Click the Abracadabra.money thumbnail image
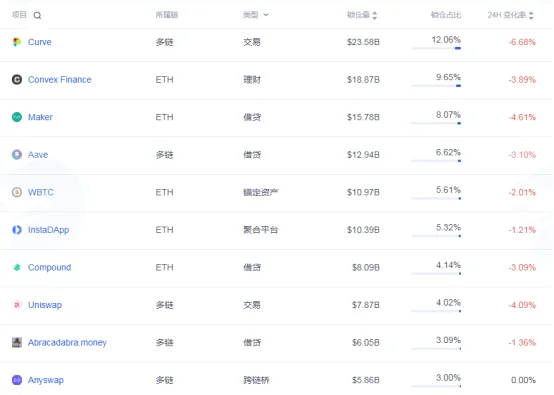Viewport: 554px width, 395px height. [17, 342]
